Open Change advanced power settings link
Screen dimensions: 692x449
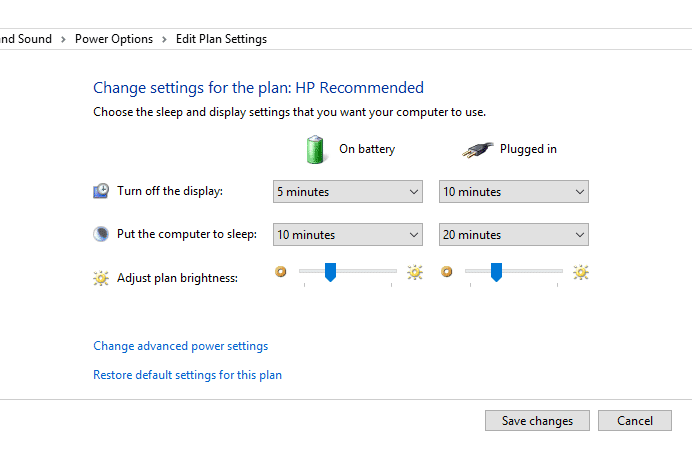(x=180, y=346)
